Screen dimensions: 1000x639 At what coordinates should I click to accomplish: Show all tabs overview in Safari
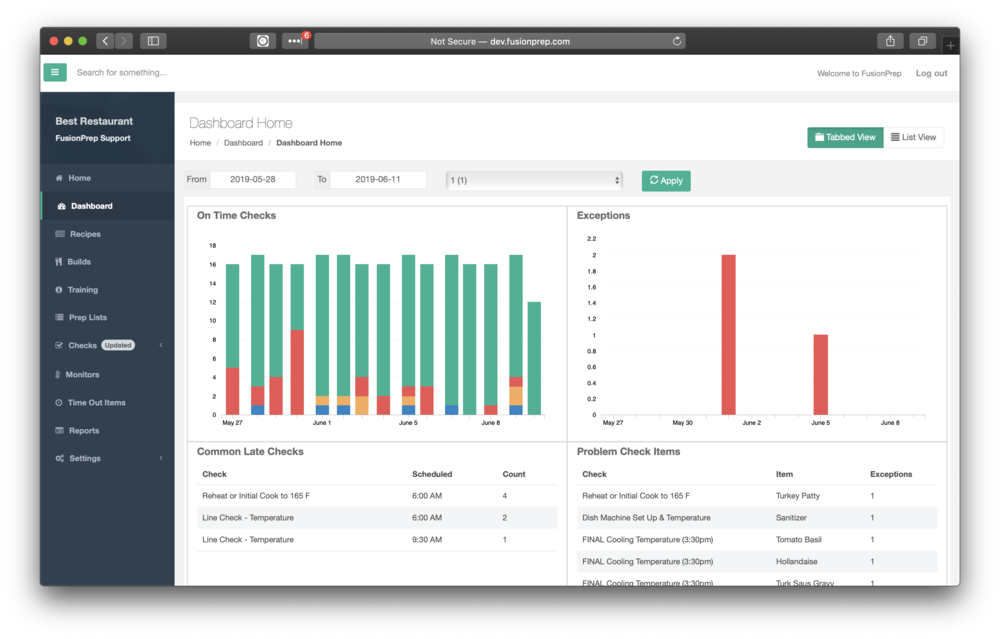coord(922,41)
